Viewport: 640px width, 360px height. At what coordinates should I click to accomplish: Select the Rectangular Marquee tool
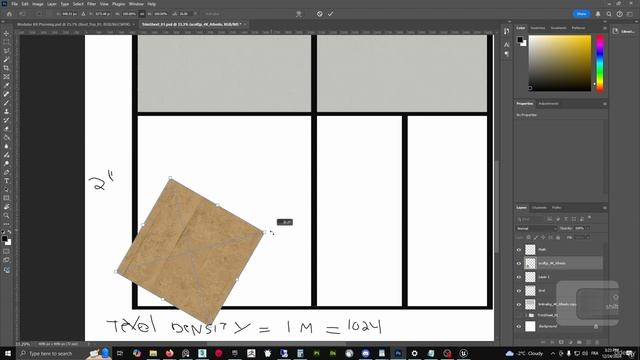6,42
